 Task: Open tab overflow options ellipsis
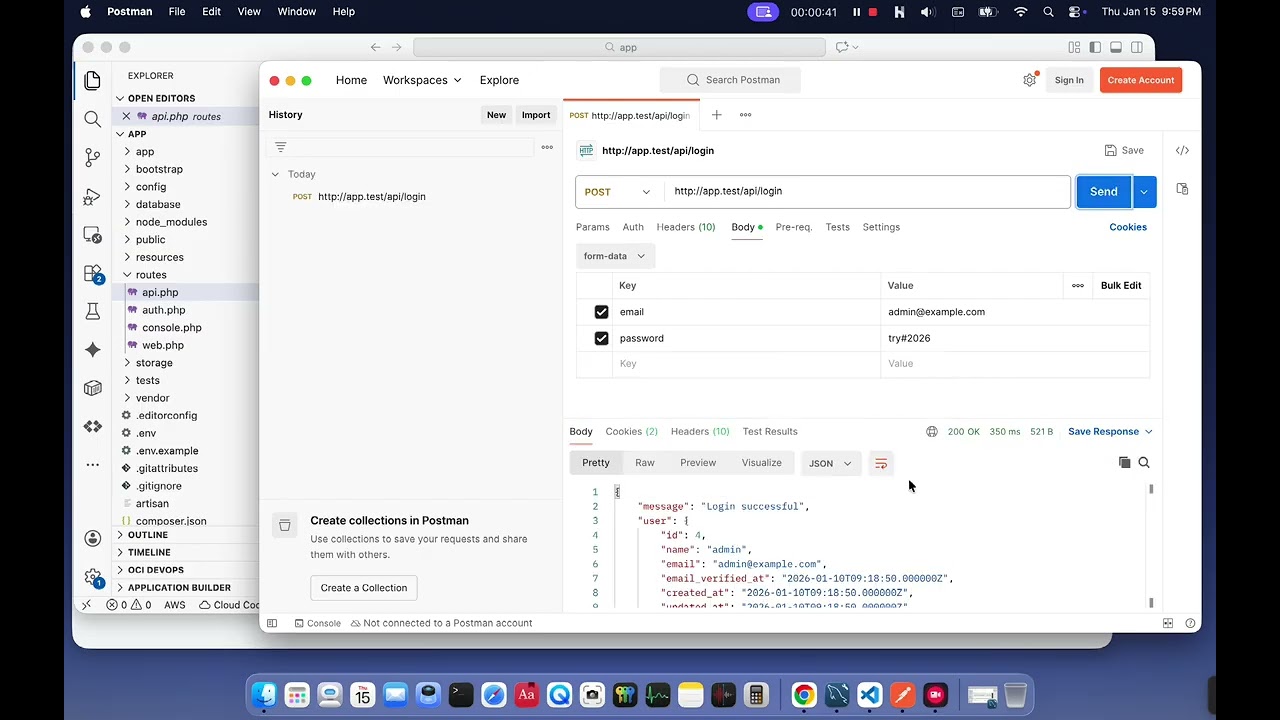click(x=745, y=115)
